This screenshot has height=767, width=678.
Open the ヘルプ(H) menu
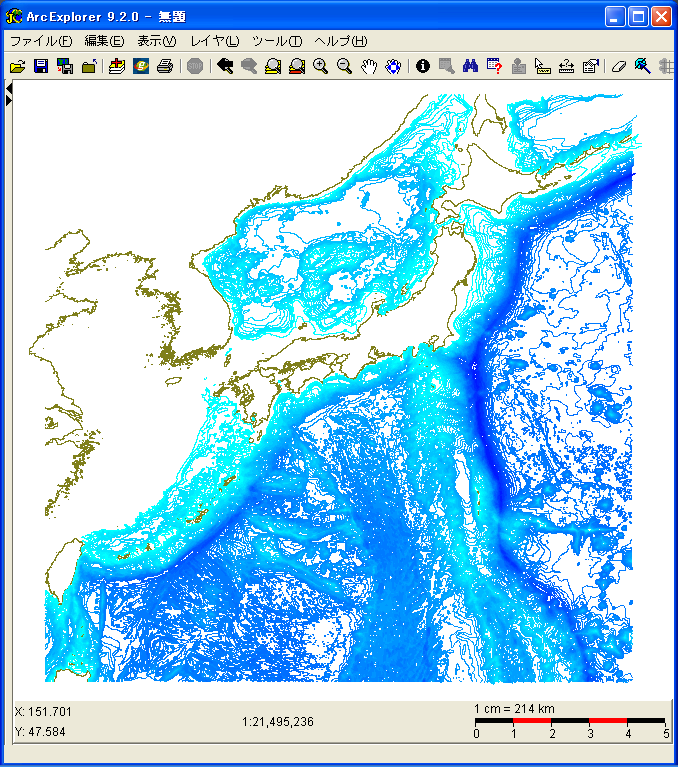point(340,41)
